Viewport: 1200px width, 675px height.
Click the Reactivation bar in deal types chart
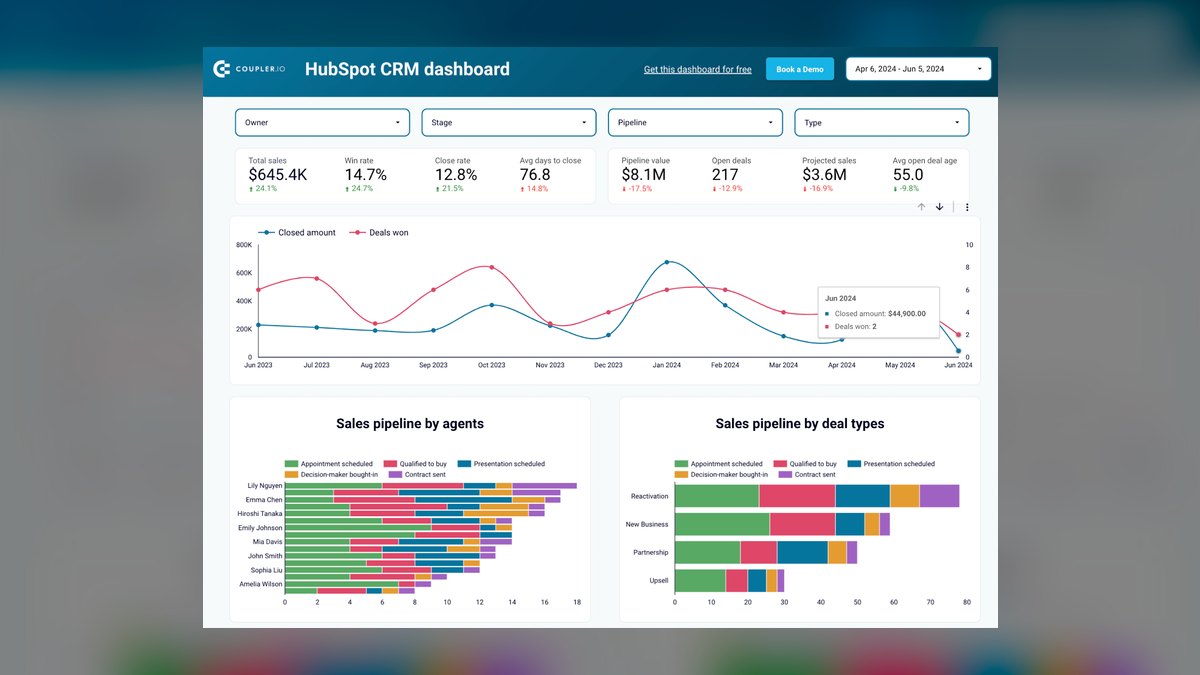coord(817,496)
